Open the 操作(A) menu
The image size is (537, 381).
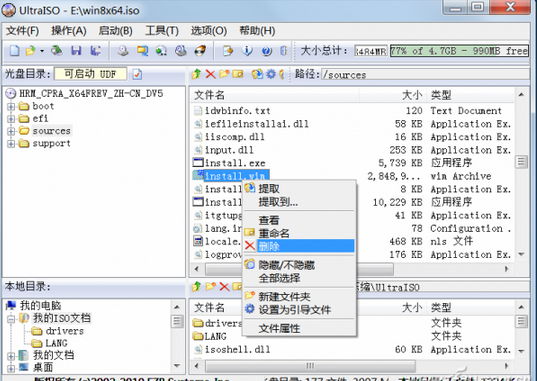[x=69, y=31]
